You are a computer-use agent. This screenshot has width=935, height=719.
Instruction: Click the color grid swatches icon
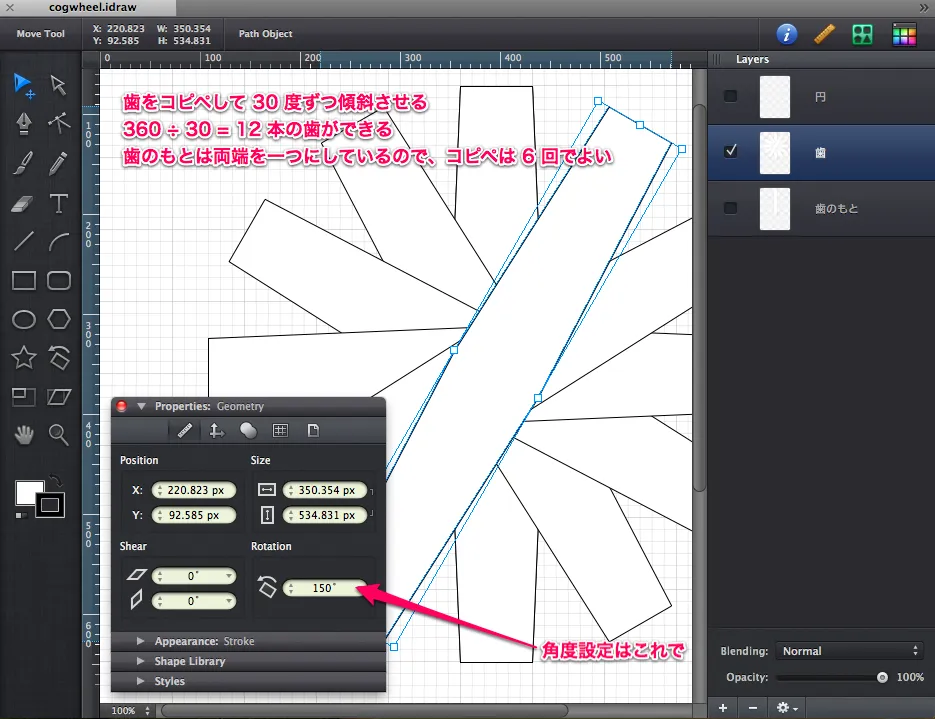[904, 34]
